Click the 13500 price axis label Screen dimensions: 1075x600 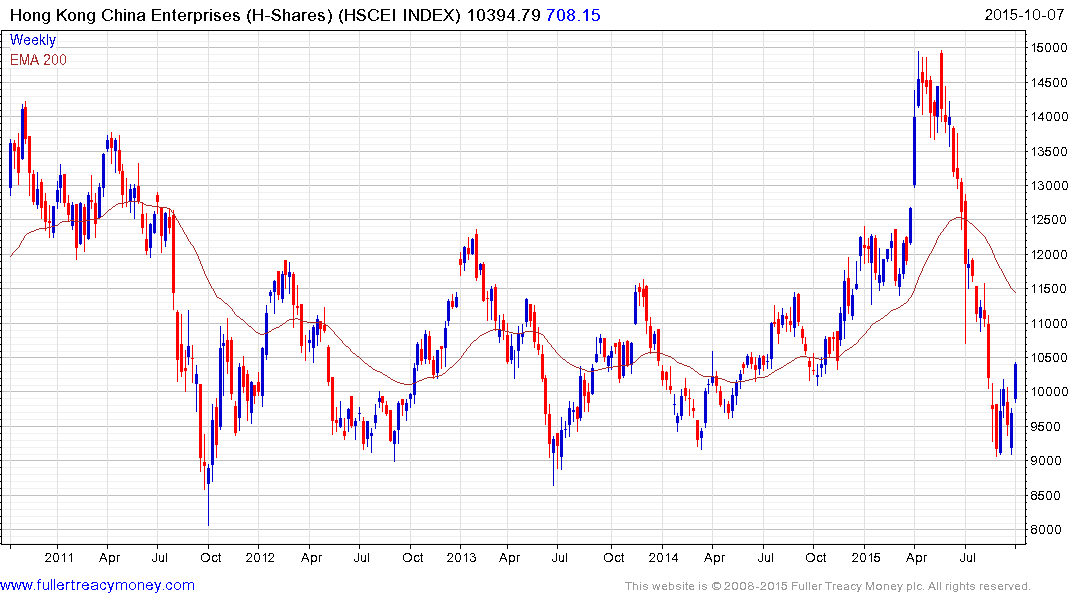1050,151
